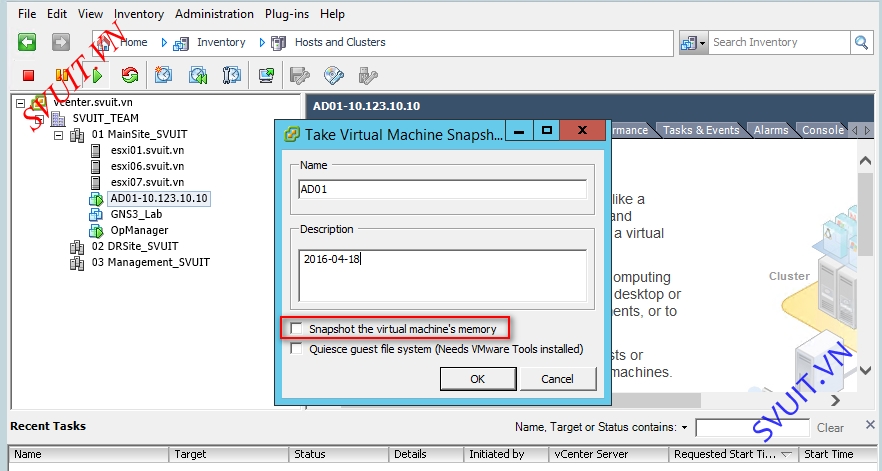This screenshot has height=471, width=882.
Task: Click the Hosts and Clusters breadcrumb icon
Action: [278, 43]
